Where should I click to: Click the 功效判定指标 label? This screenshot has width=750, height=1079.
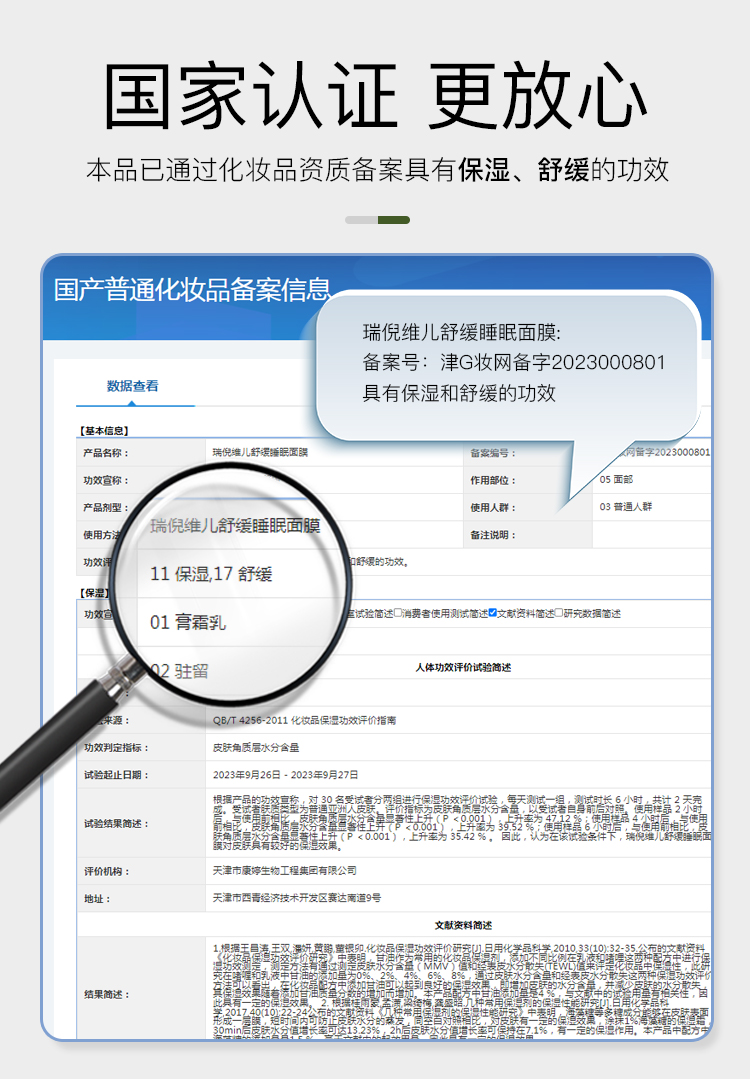[116, 747]
